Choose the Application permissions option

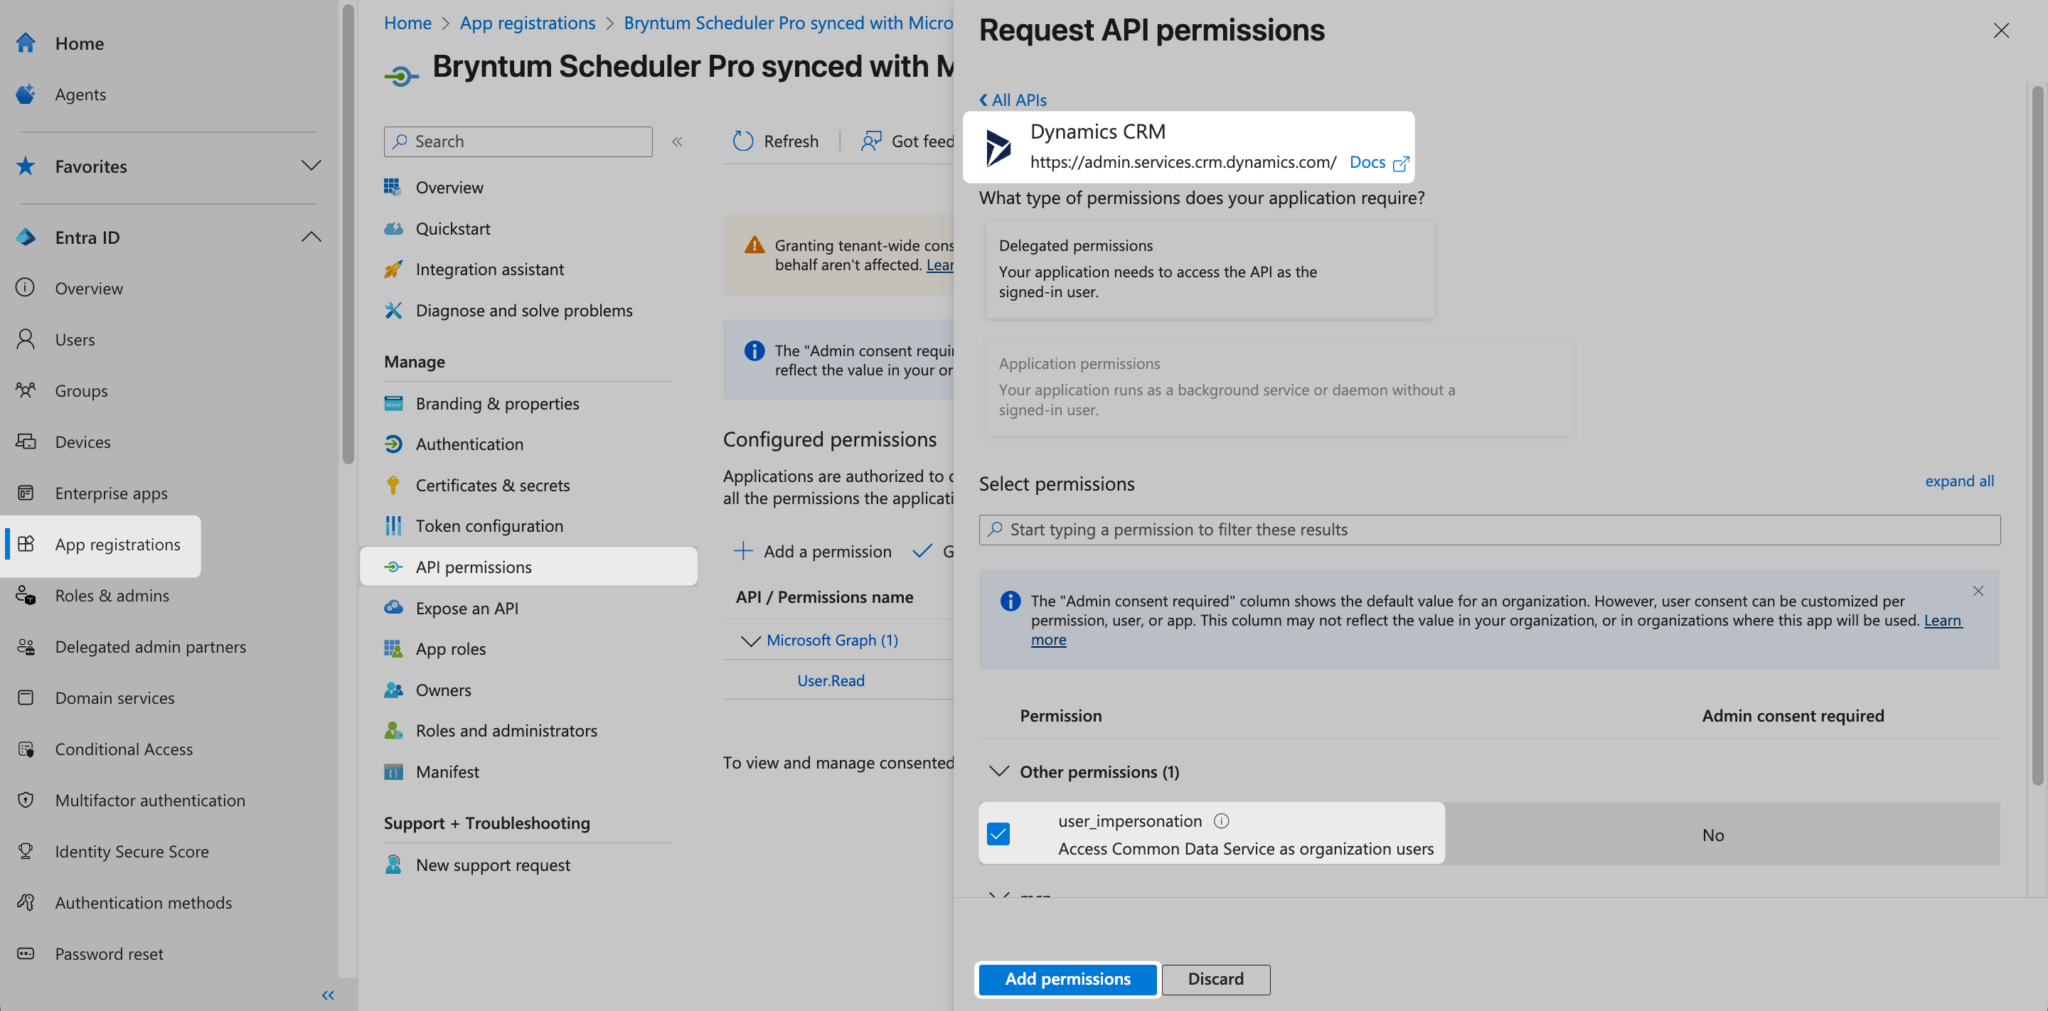[1277, 387]
